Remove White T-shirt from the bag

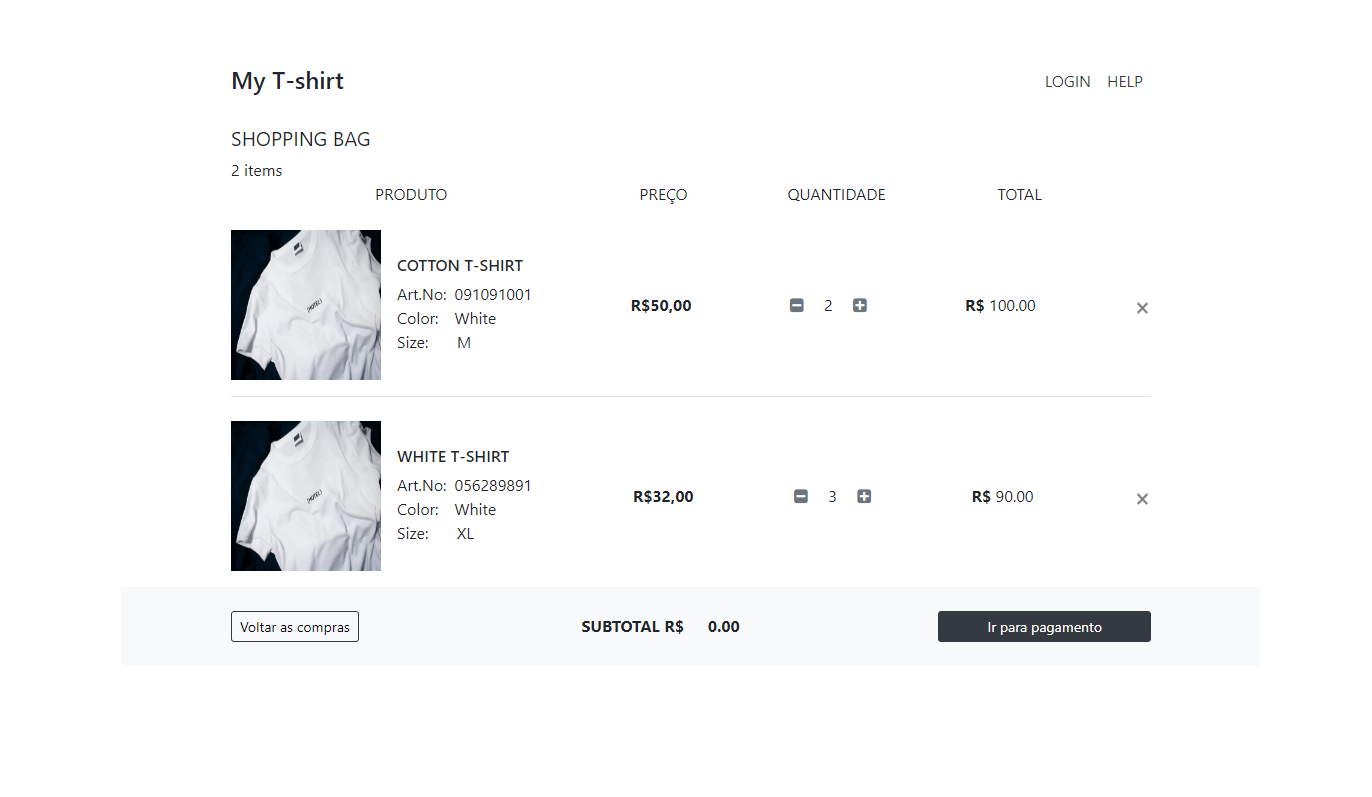pos(1142,499)
